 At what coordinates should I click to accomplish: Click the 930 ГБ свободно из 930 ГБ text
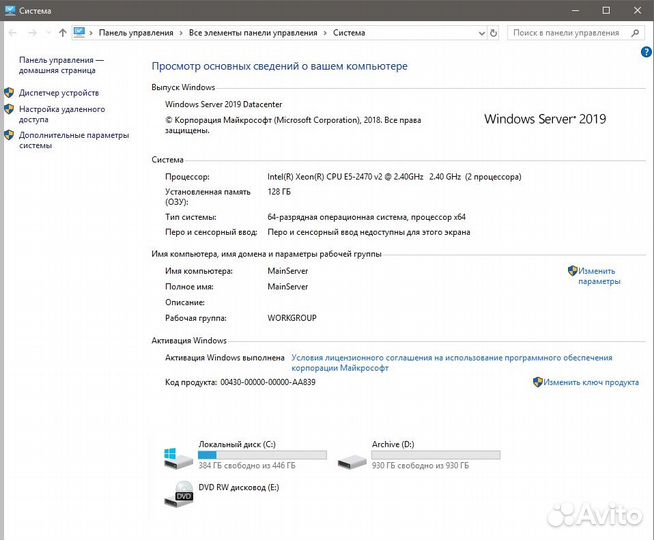coord(420,465)
